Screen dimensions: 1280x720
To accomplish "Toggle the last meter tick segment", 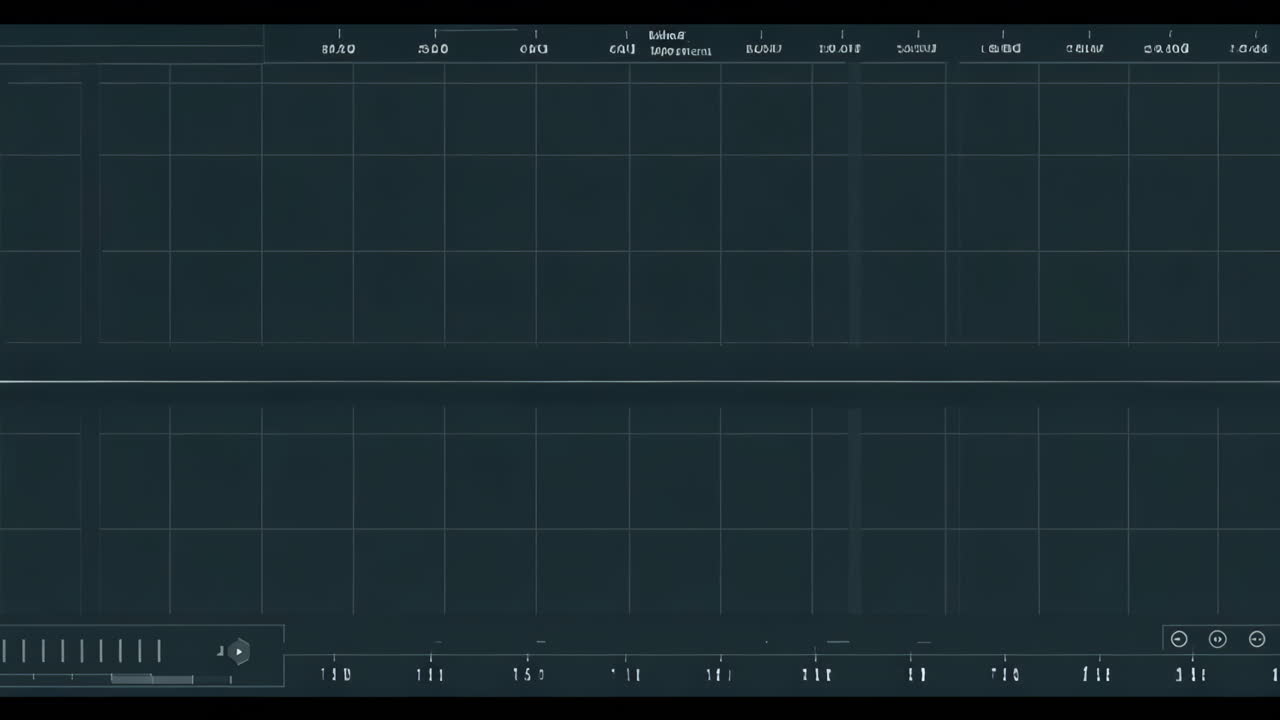I will 160,649.
